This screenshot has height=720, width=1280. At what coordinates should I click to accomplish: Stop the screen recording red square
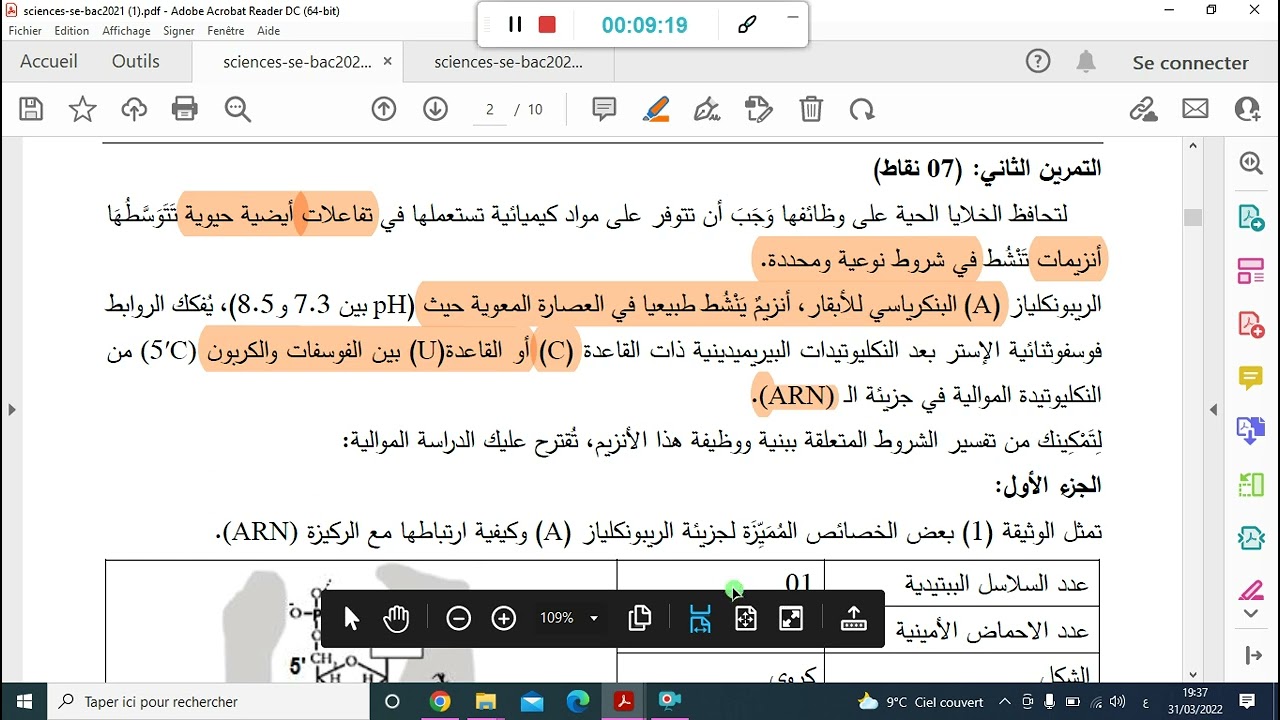[547, 25]
